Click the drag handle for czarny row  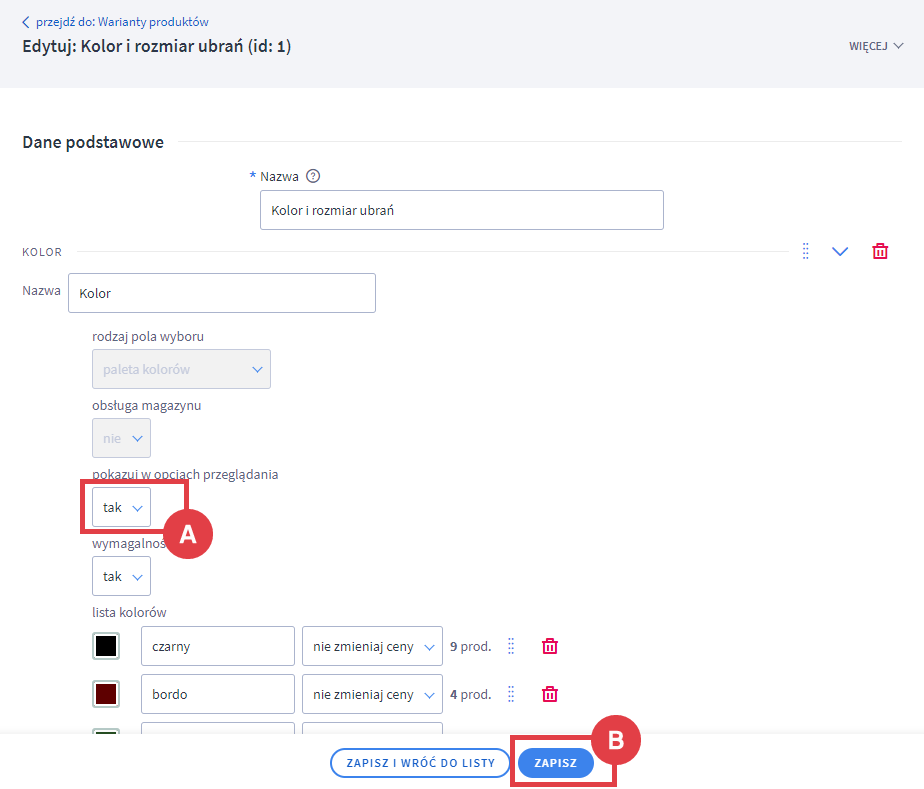pos(511,646)
